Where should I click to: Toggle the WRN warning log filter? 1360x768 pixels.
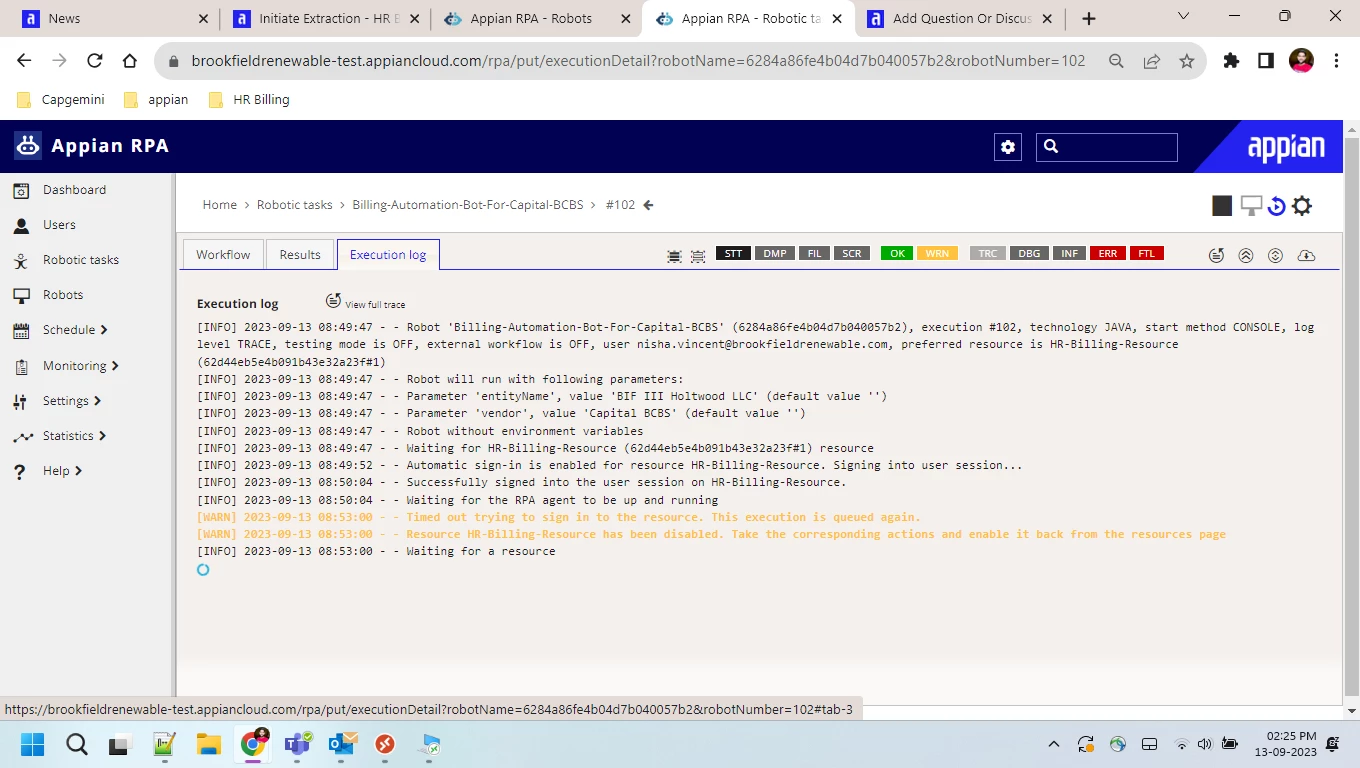pos(937,254)
